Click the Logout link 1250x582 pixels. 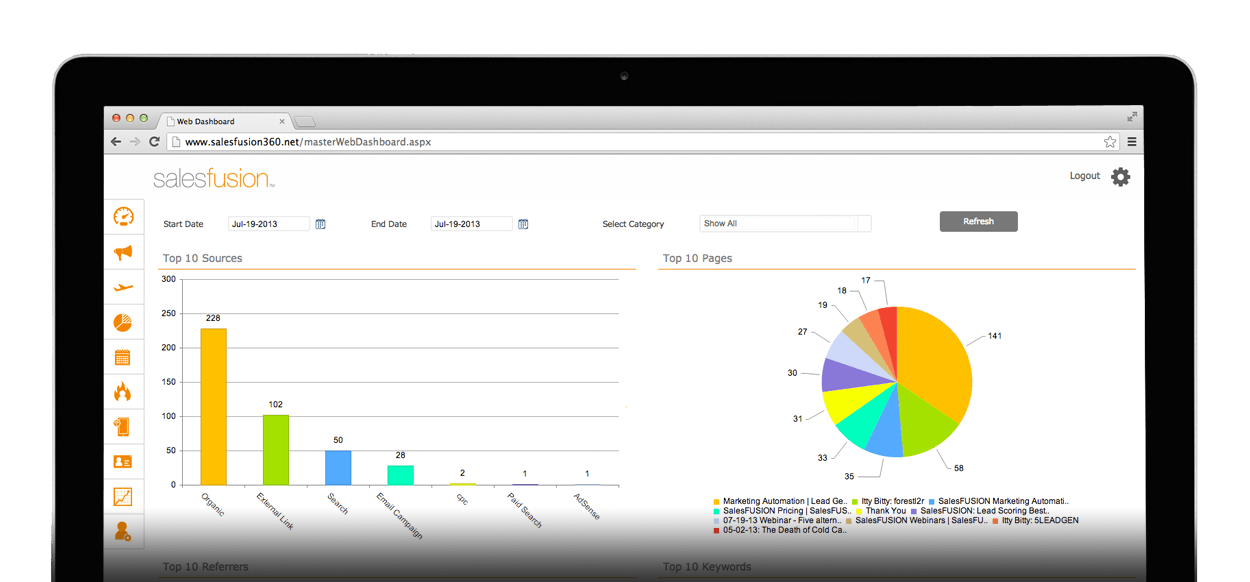pyautogui.click(x=1085, y=176)
